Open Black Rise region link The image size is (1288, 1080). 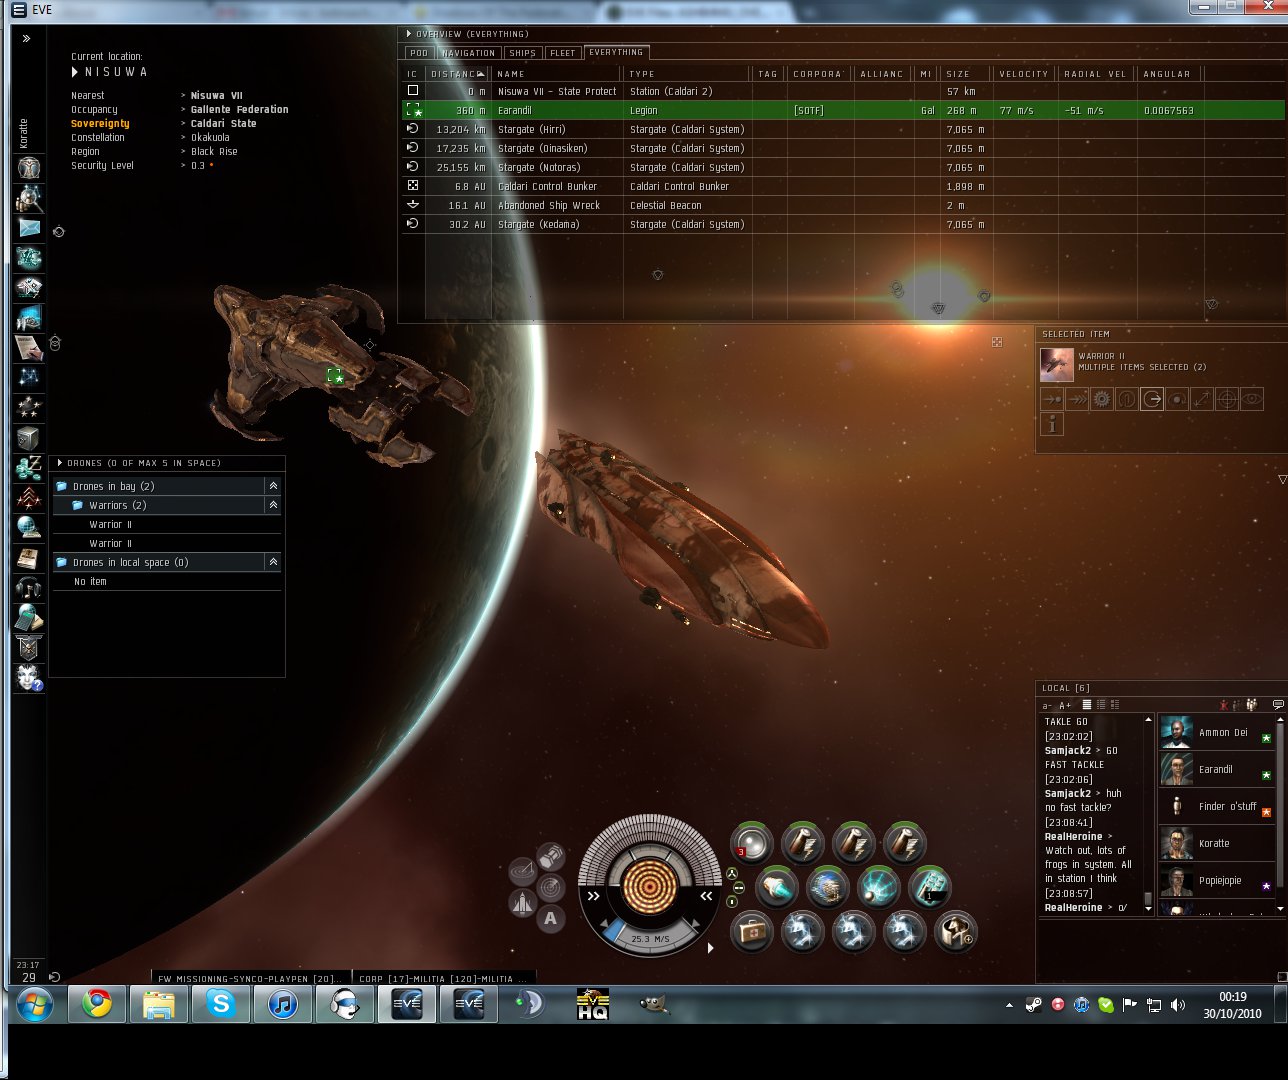click(x=214, y=152)
